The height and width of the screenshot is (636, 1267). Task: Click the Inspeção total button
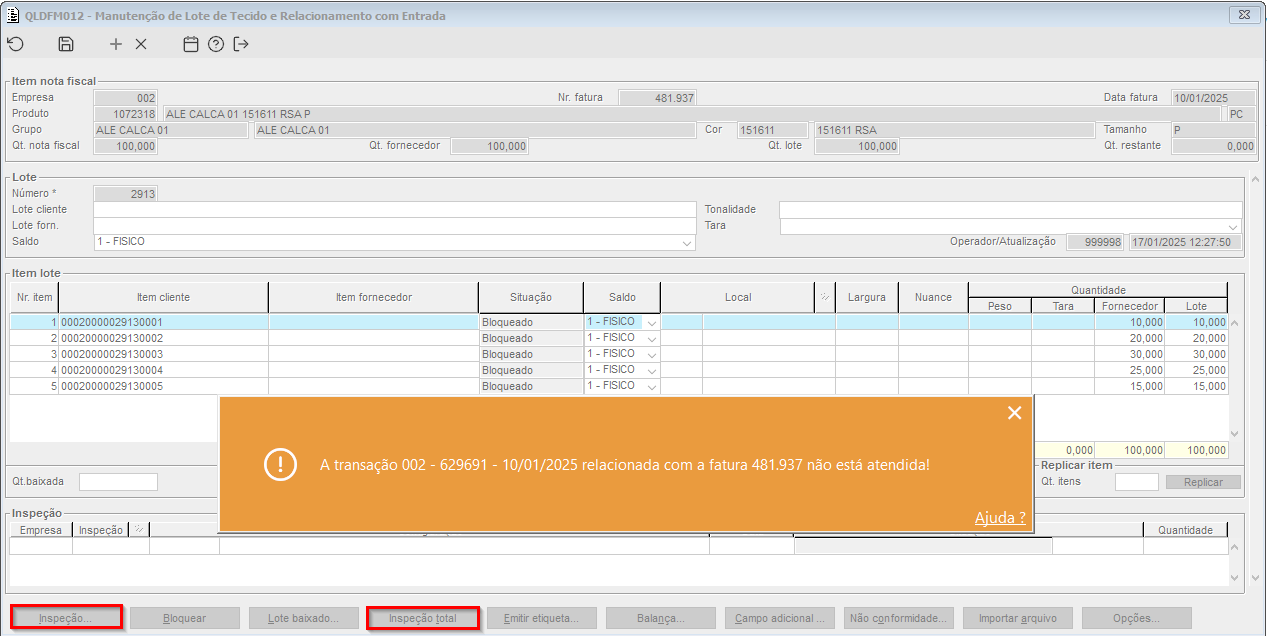pyautogui.click(x=423, y=618)
